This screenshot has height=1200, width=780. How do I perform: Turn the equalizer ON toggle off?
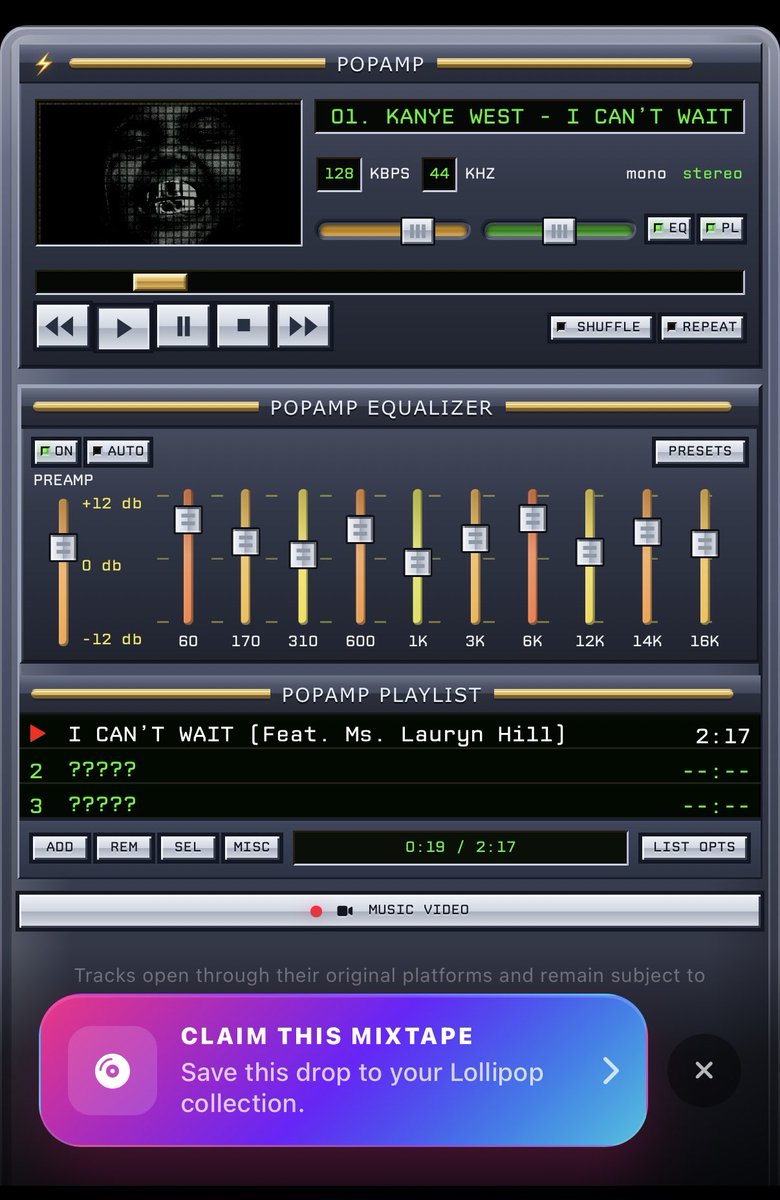point(56,451)
